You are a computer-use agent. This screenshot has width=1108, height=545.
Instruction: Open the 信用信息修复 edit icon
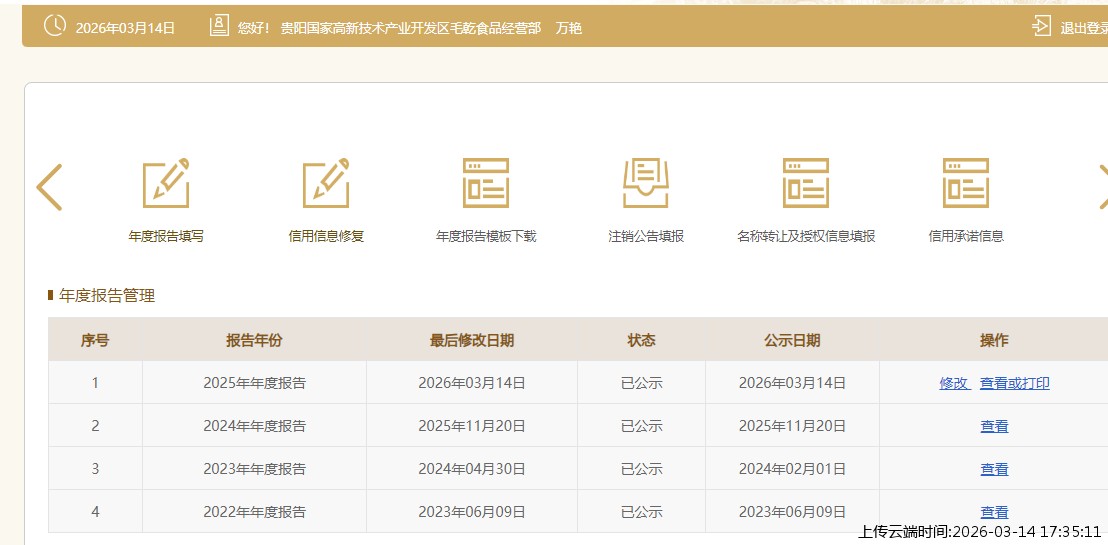pos(326,183)
